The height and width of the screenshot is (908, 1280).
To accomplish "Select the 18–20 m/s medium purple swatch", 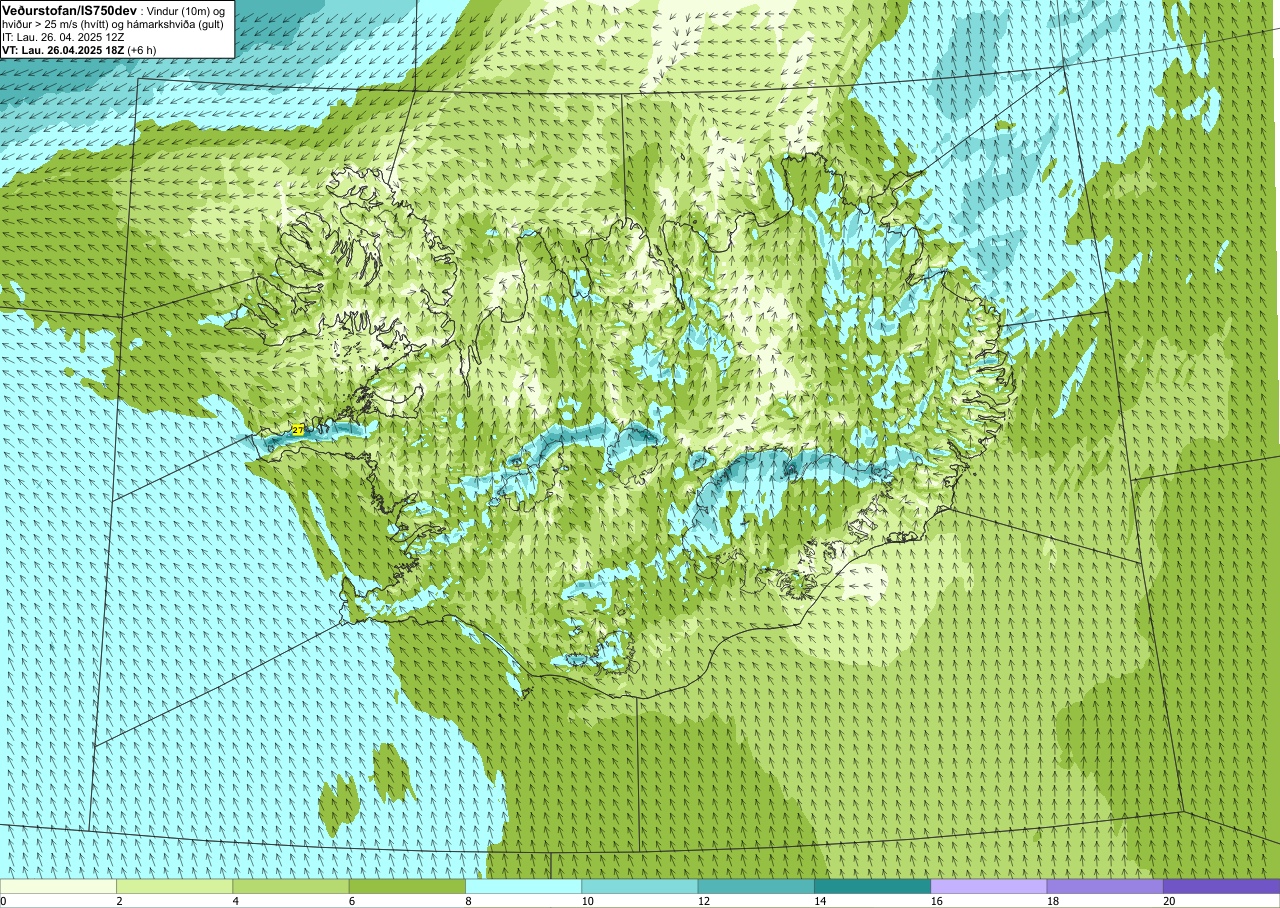I will (1105, 886).
